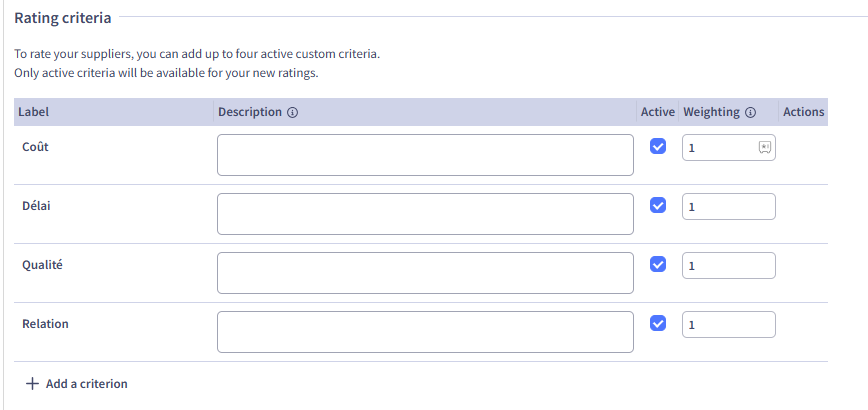
Task: Click the Label column header
Action: (x=34, y=112)
